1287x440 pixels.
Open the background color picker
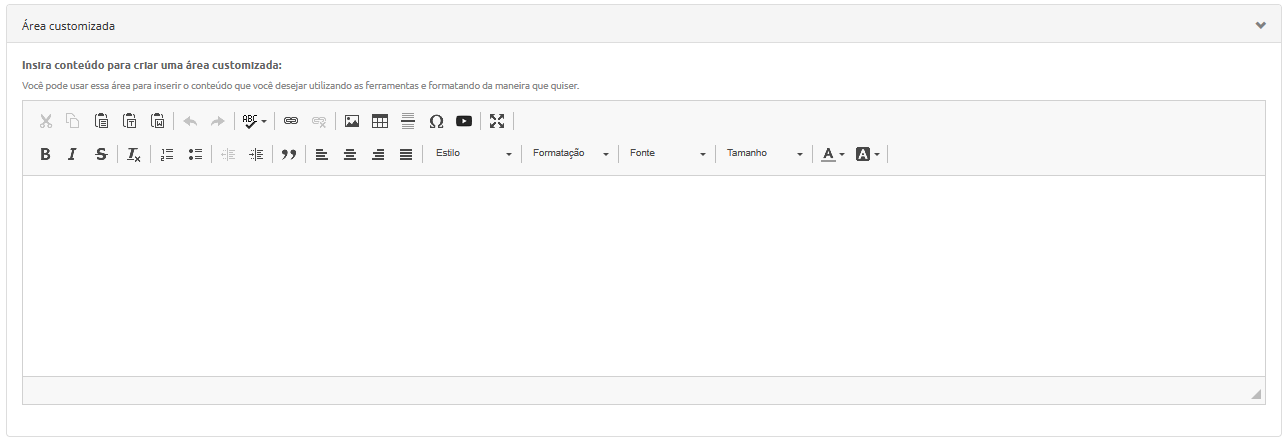[867, 154]
